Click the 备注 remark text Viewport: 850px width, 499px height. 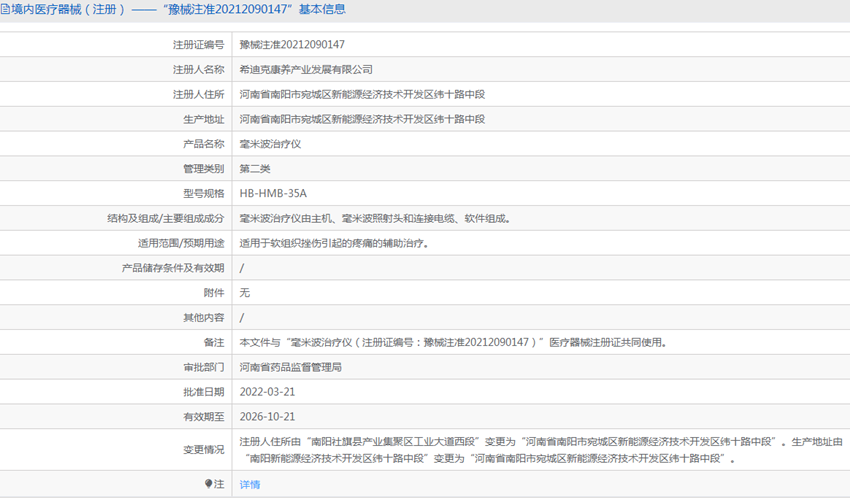click(452, 342)
